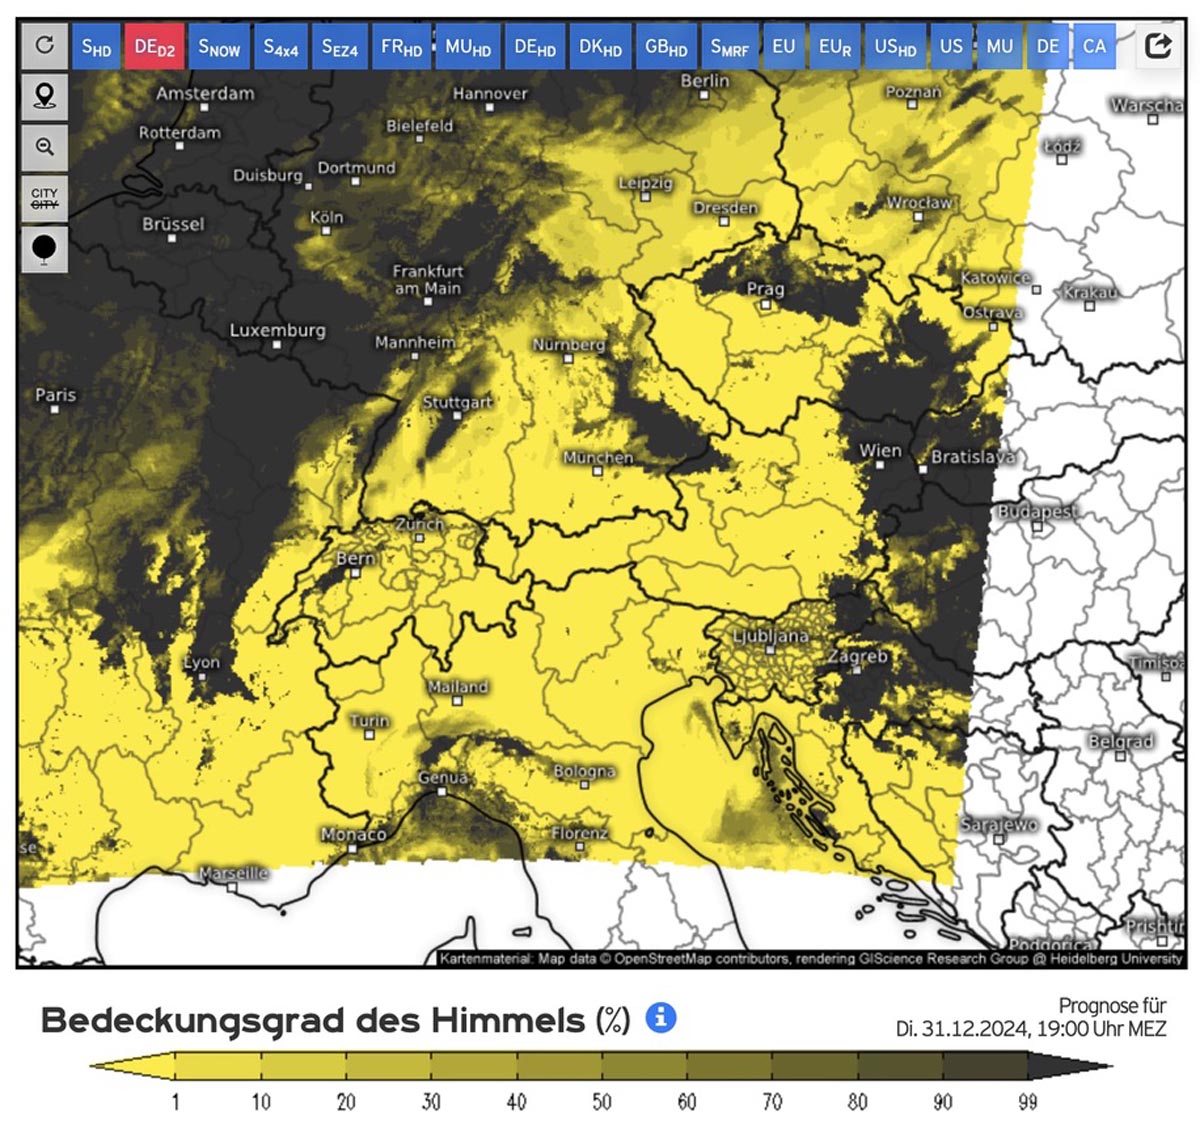Choose the S4x4 model button
Image resolution: width=1200 pixels, height=1124 pixels.
pyautogui.click(x=281, y=47)
